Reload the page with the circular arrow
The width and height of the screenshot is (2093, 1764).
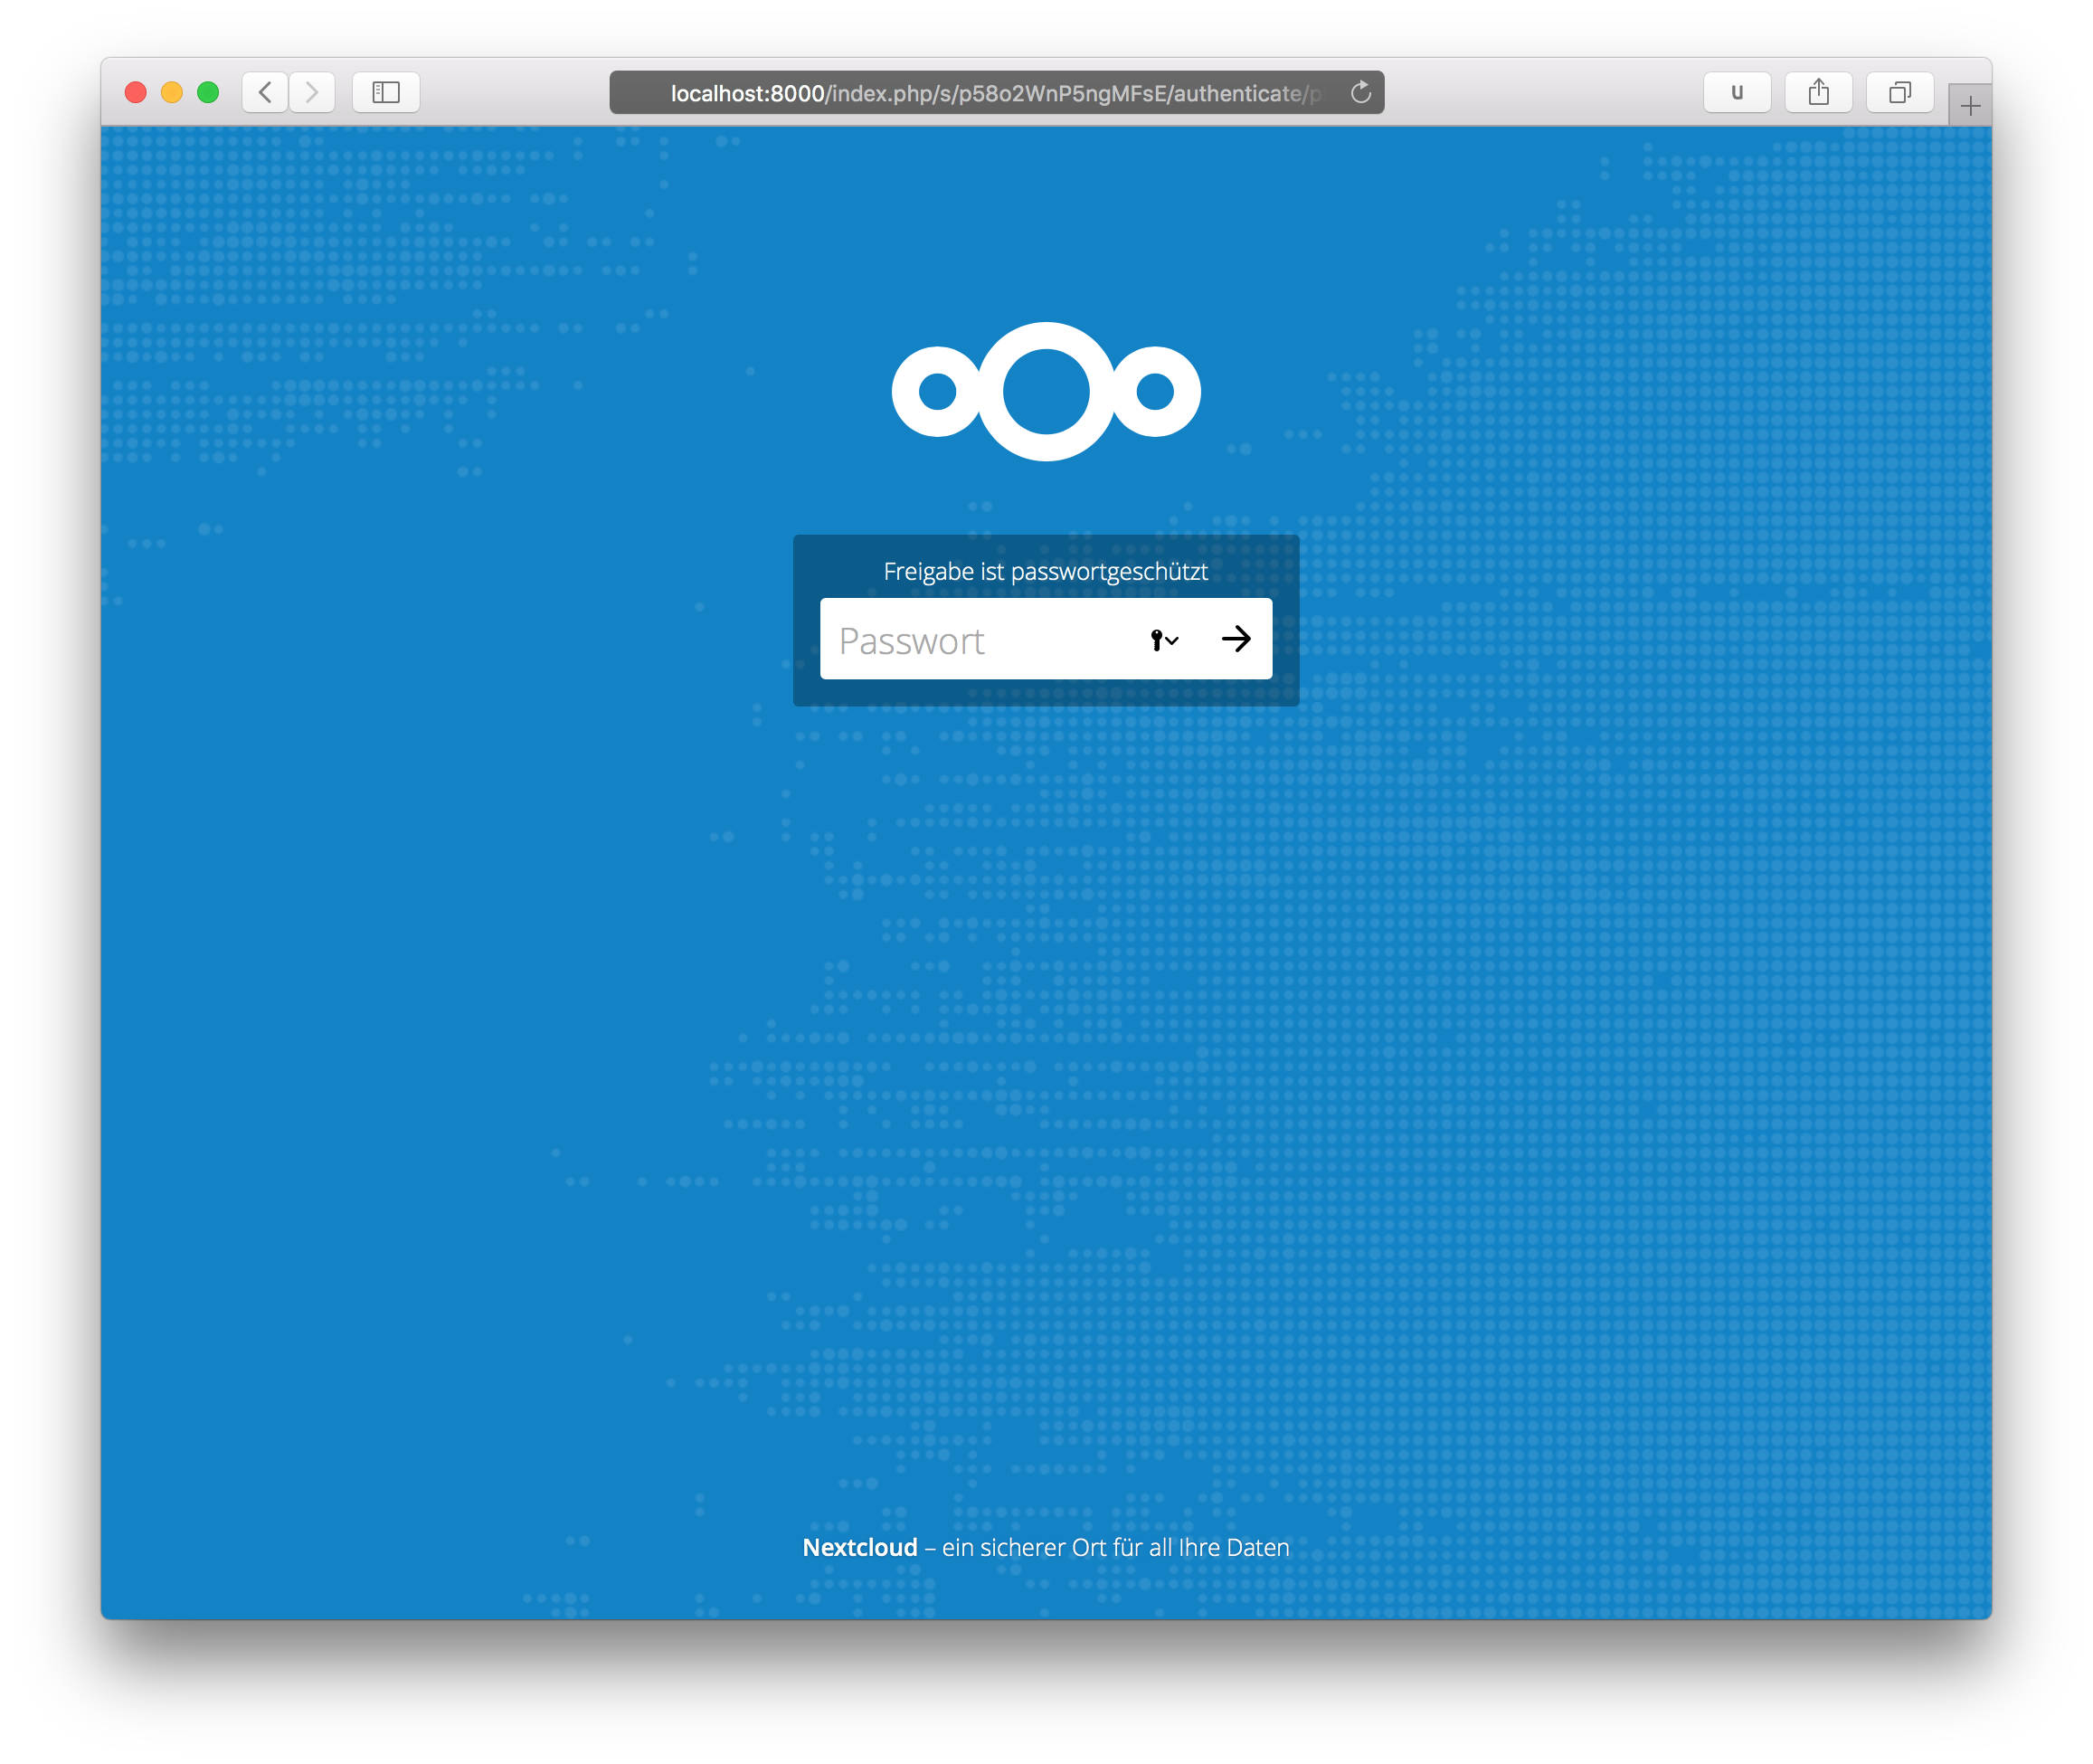point(1360,93)
